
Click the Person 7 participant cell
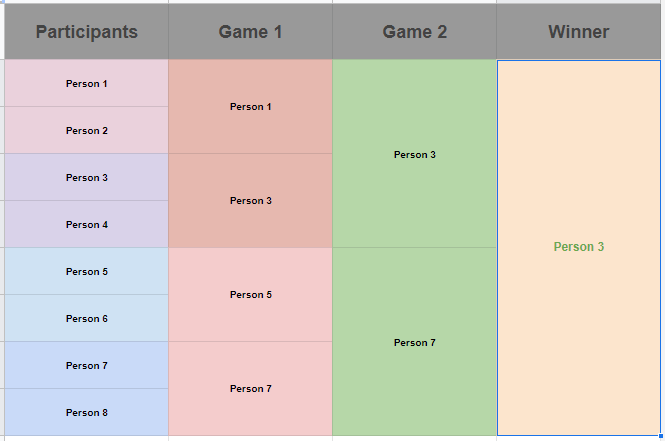click(87, 366)
